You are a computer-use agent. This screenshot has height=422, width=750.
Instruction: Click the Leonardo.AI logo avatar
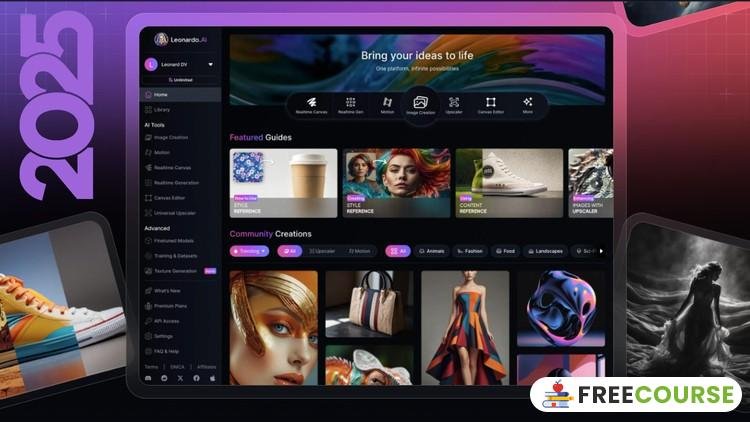pyautogui.click(x=161, y=39)
